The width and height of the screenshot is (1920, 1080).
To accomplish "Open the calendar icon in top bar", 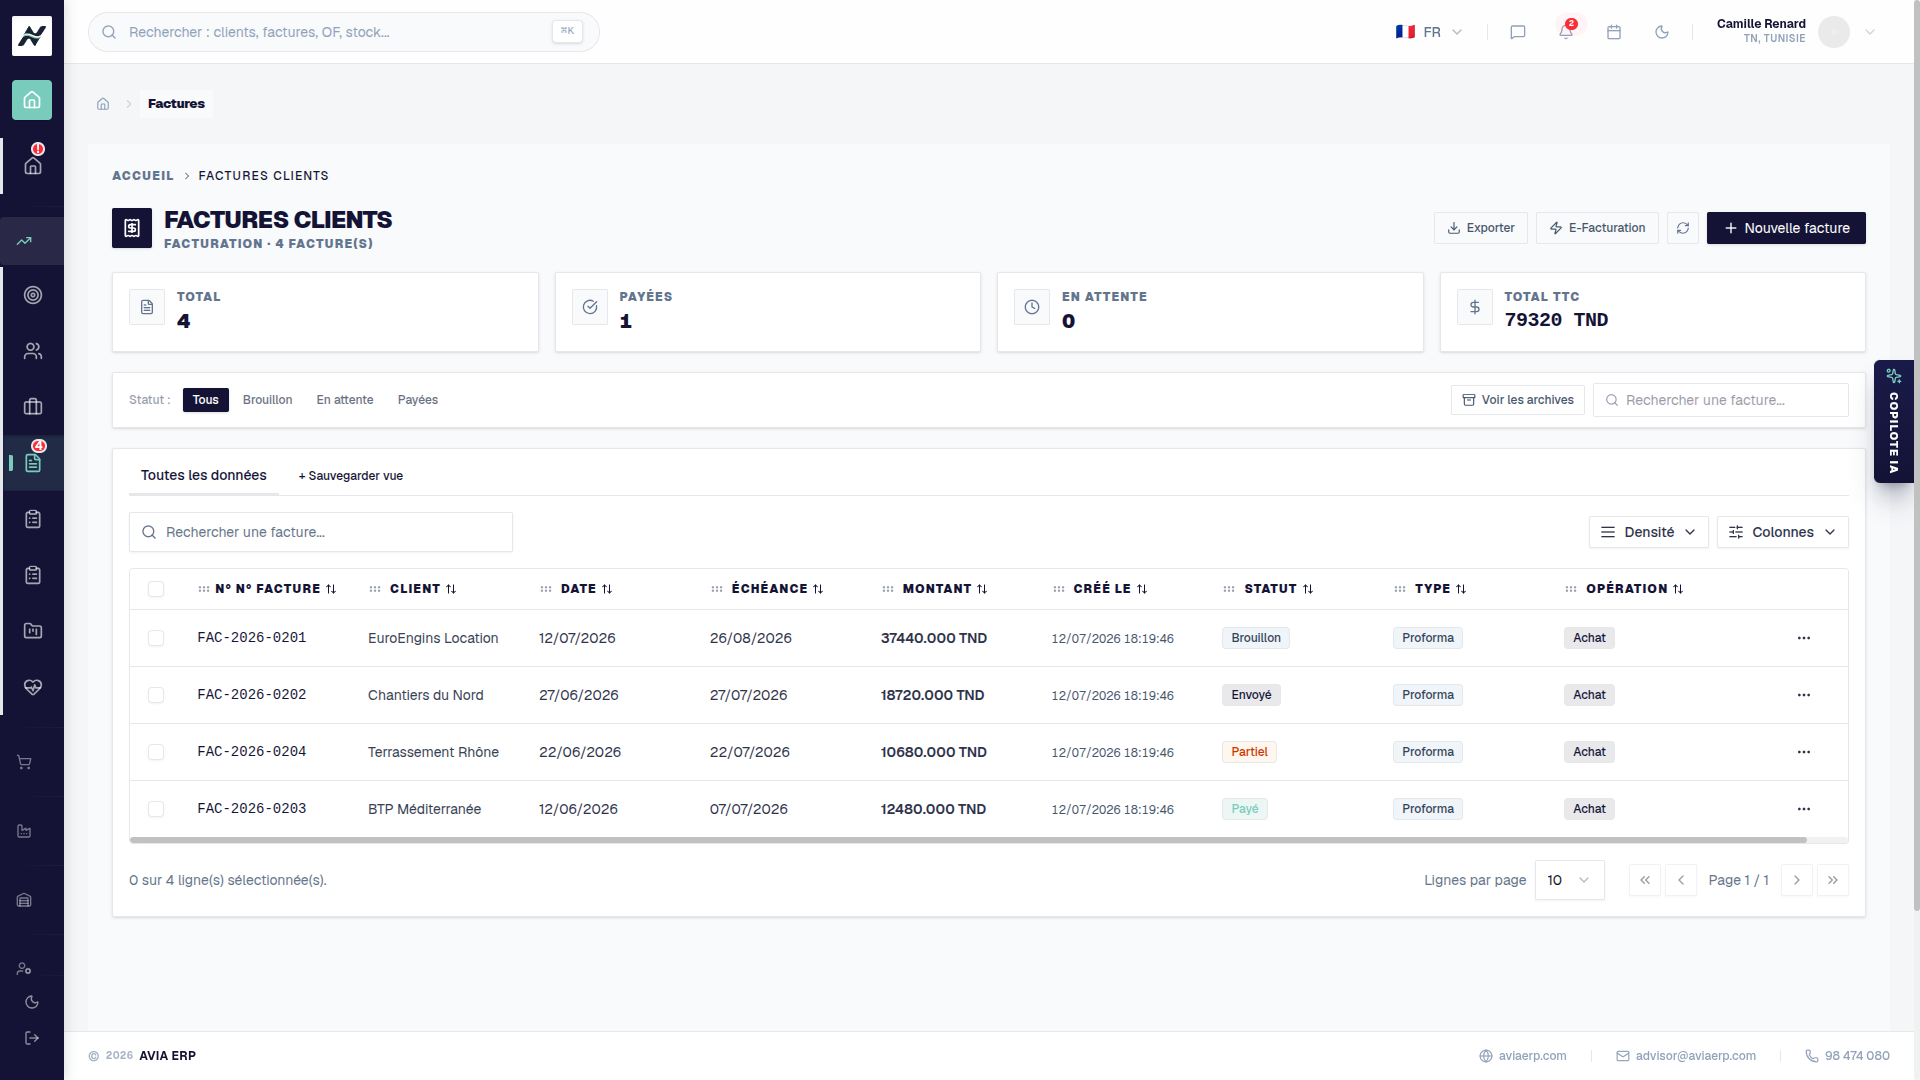I will (1614, 32).
